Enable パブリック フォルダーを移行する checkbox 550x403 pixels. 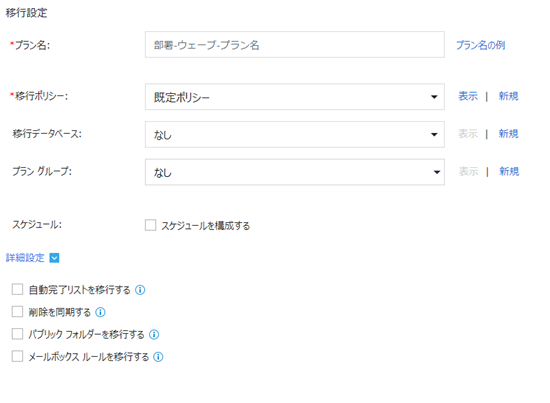point(17,334)
